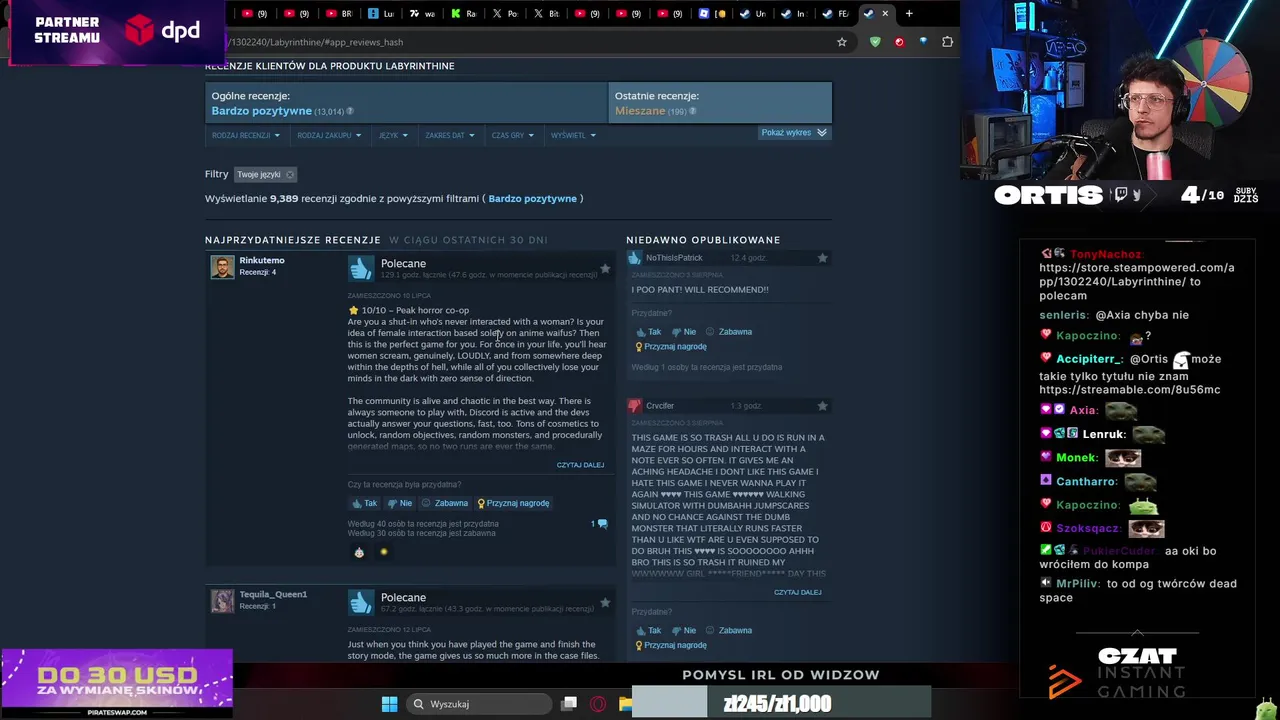This screenshot has height=720, width=1280.
Task: Open the NoThisIsPatrick username link
Action: point(674,258)
